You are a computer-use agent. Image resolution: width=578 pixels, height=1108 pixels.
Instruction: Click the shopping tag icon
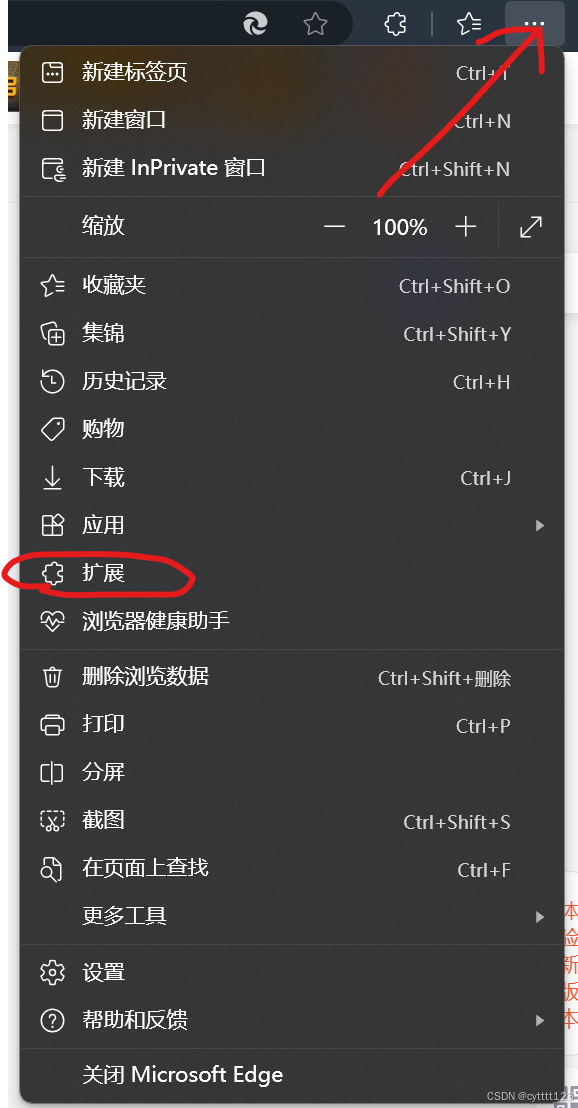(x=53, y=429)
